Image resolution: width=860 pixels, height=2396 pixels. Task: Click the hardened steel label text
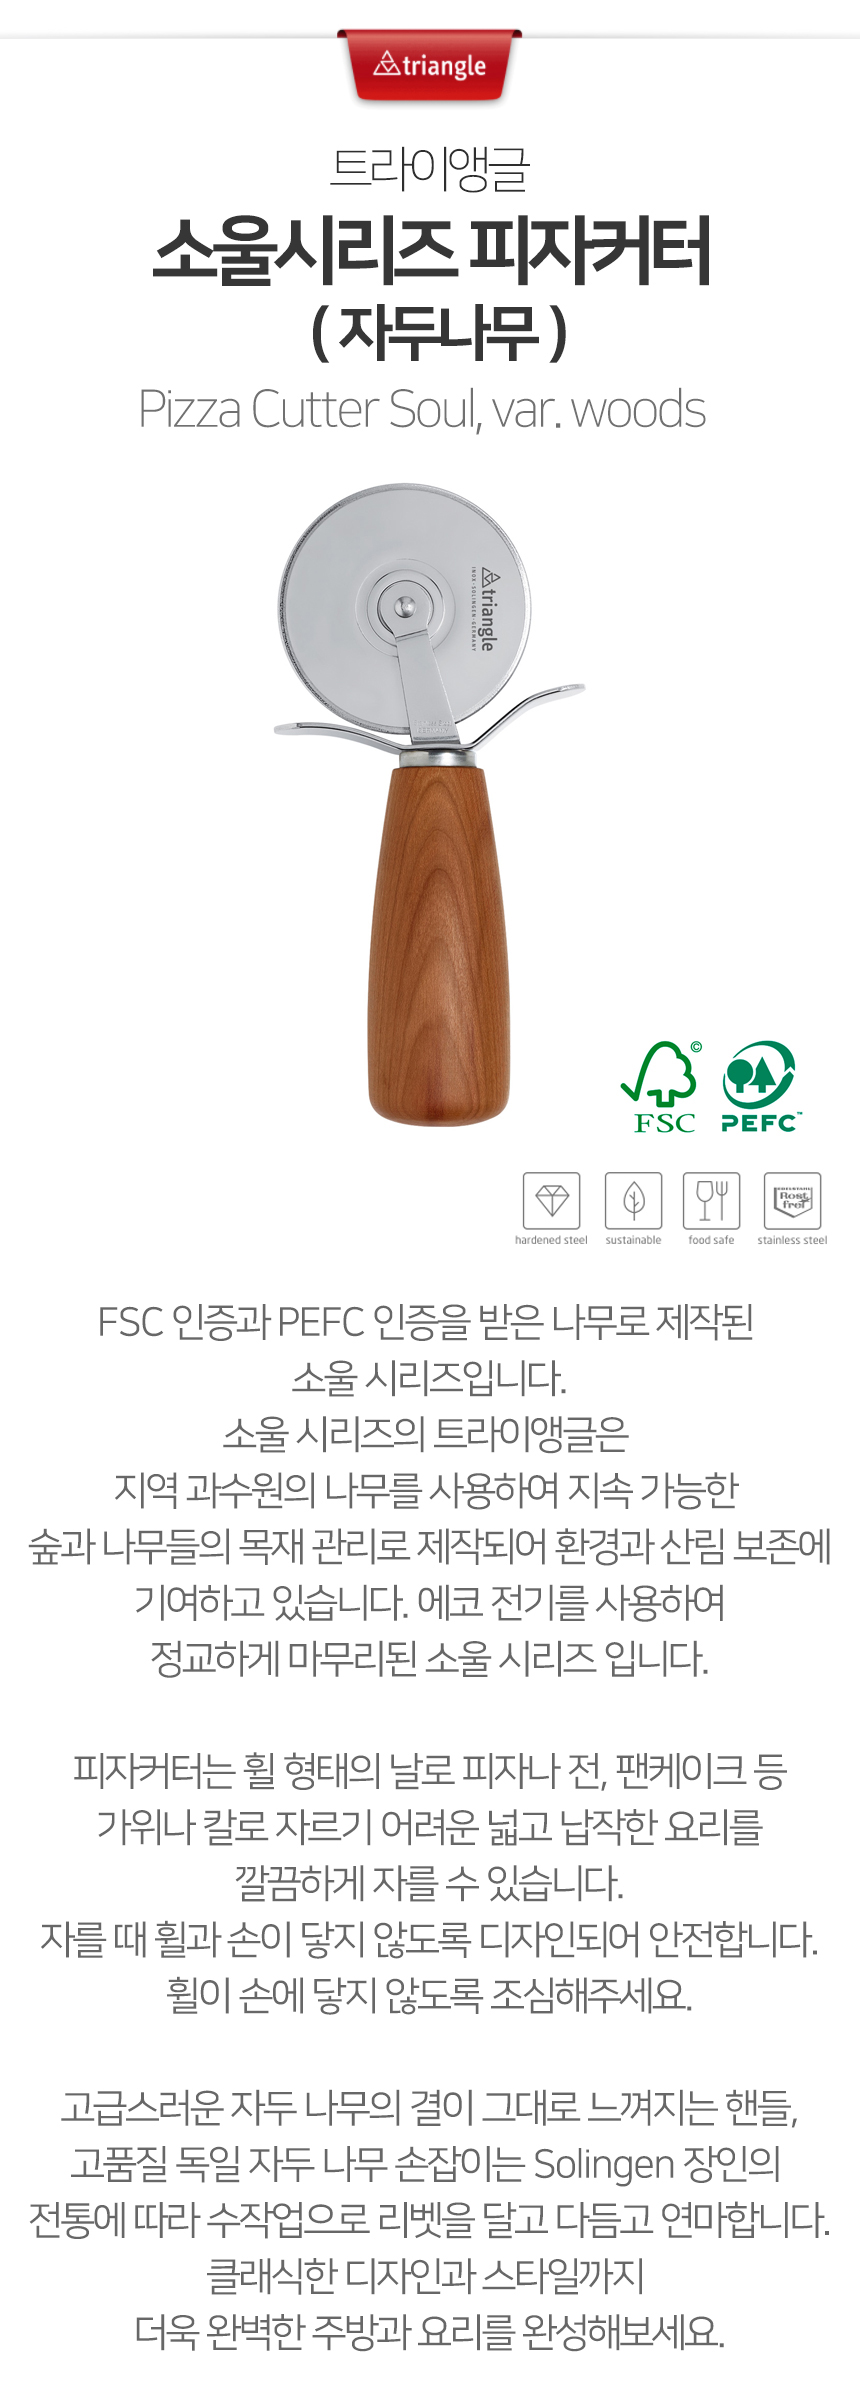[551, 1240]
